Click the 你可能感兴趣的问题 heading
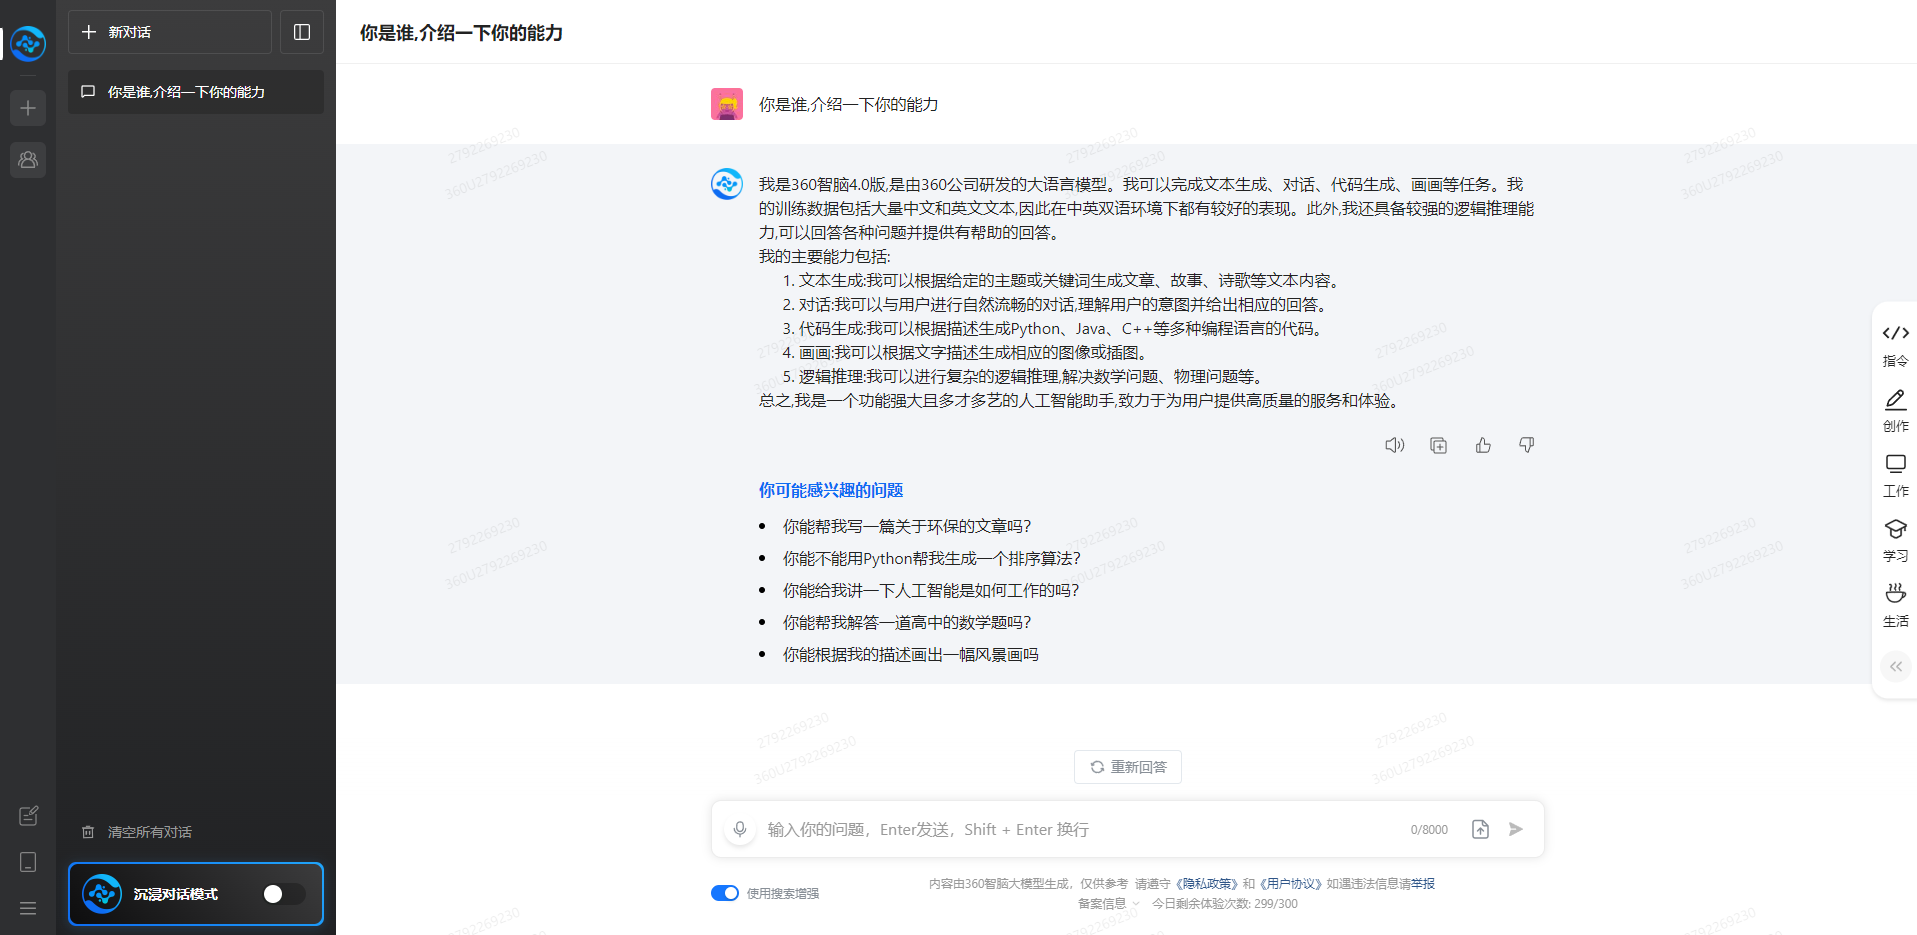 coord(831,490)
